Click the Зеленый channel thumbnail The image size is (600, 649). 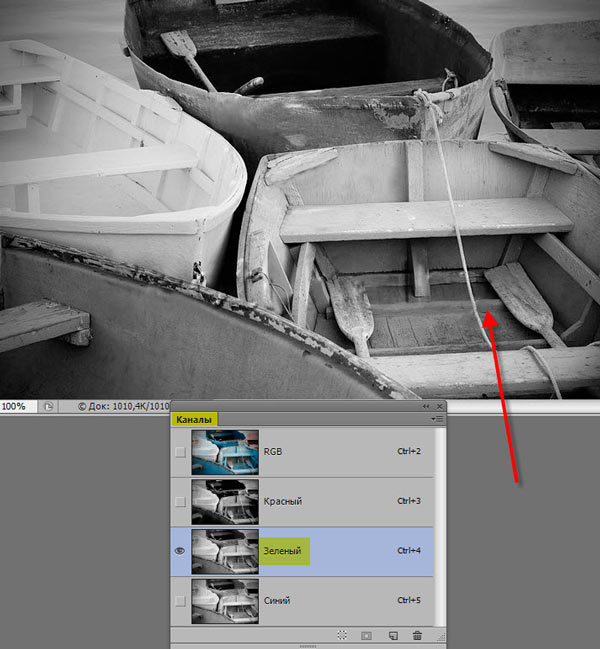pos(225,551)
